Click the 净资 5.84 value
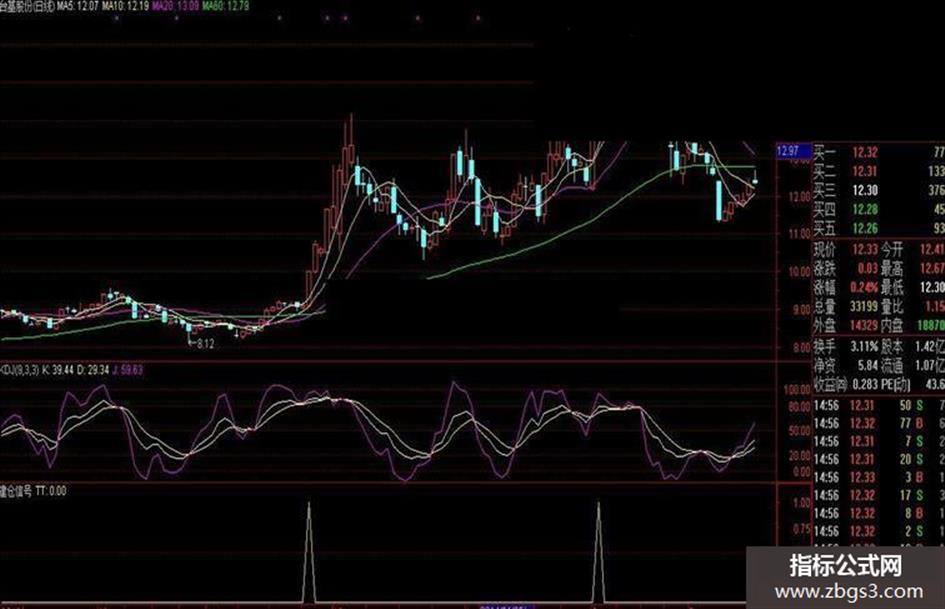 868,365
